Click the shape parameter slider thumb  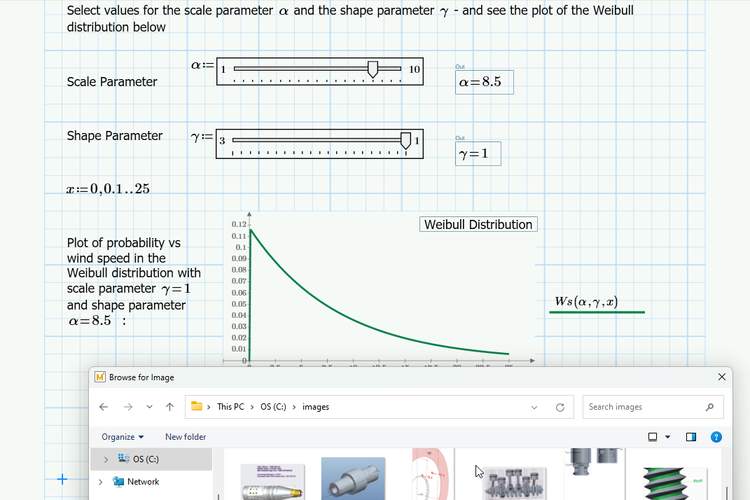(x=406, y=140)
